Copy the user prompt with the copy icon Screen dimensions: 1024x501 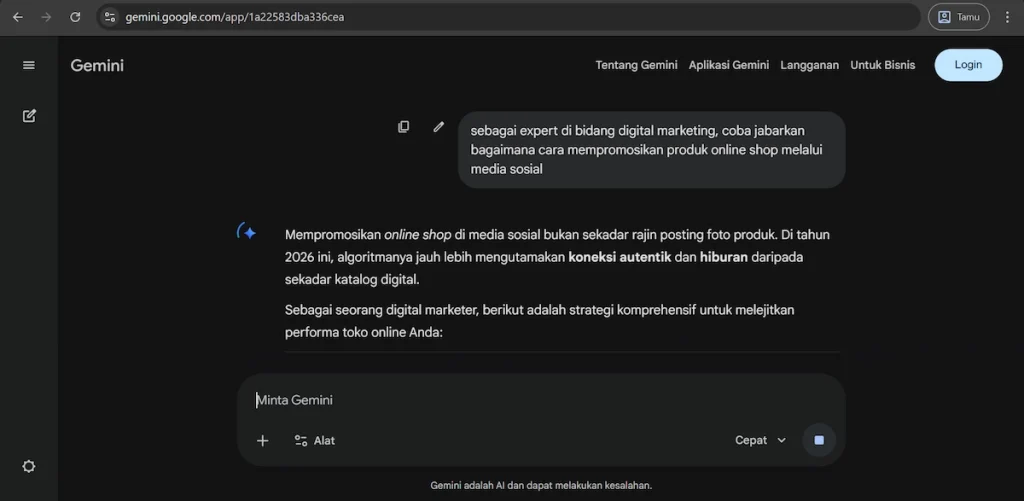tap(404, 127)
